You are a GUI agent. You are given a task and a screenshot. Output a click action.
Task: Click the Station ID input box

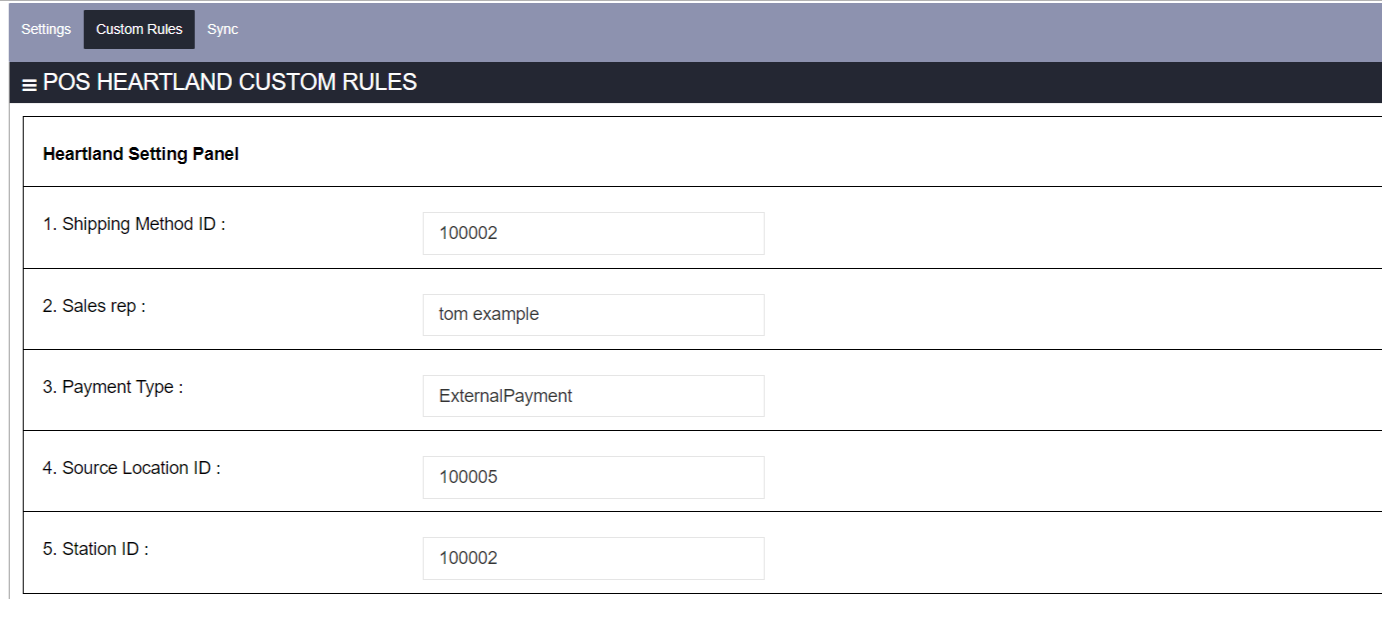click(x=593, y=558)
